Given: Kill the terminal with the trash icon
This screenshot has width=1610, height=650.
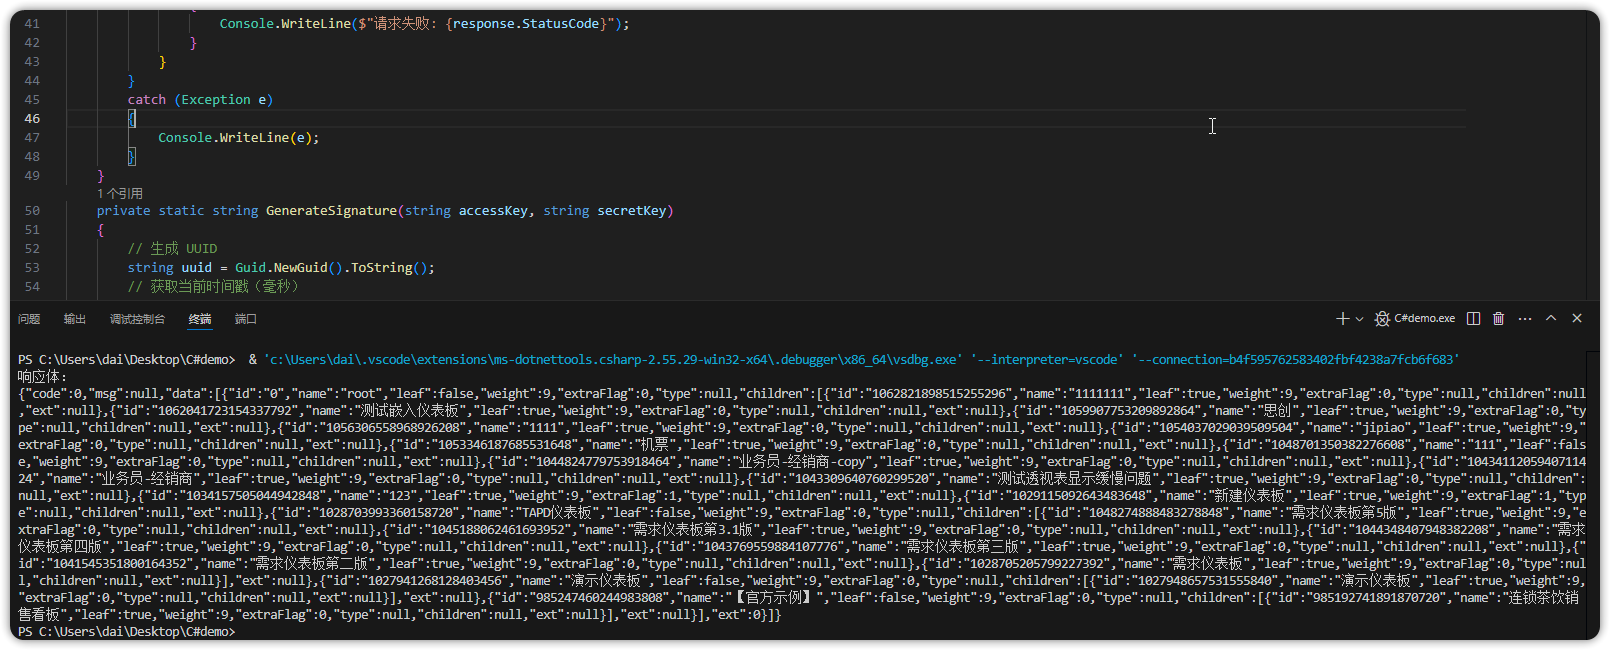Looking at the screenshot, I should point(1498,318).
